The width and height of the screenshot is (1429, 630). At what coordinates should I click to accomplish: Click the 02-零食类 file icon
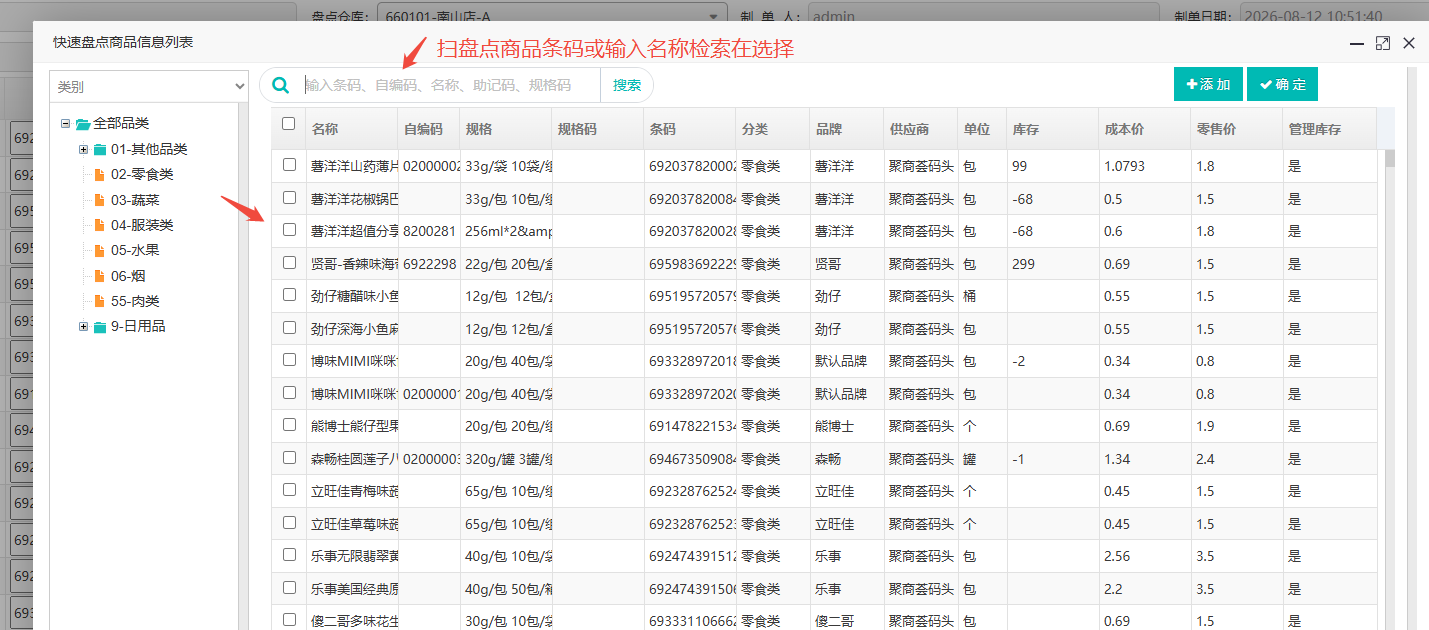pyautogui.click(x=100, y=175)
